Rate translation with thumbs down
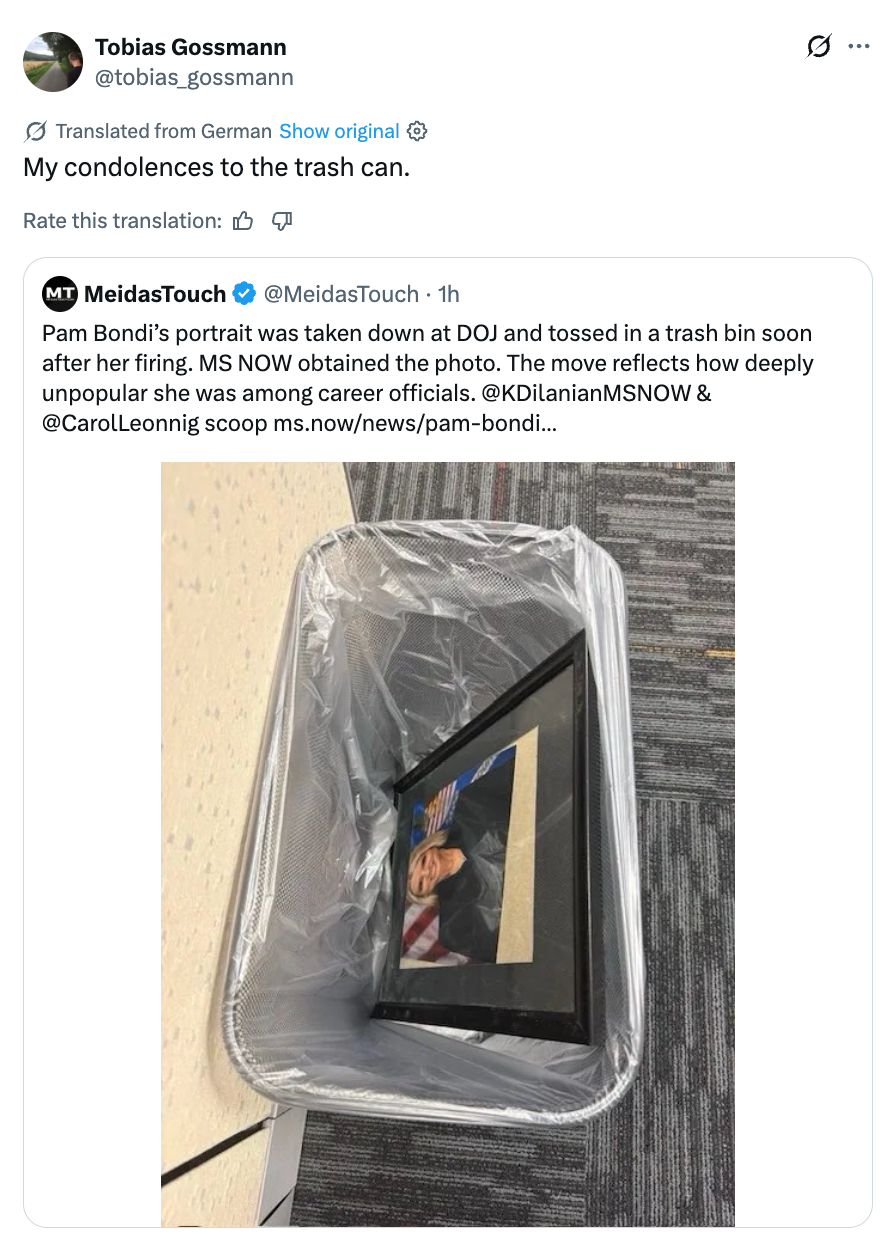The height and width of the screenshot is (1242, 888). pos(282,221)
